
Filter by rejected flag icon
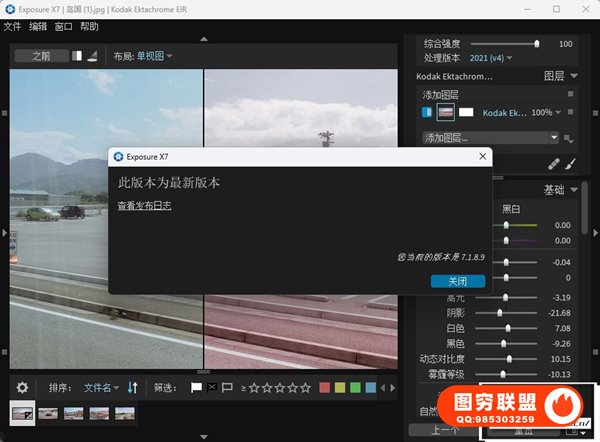211,387
